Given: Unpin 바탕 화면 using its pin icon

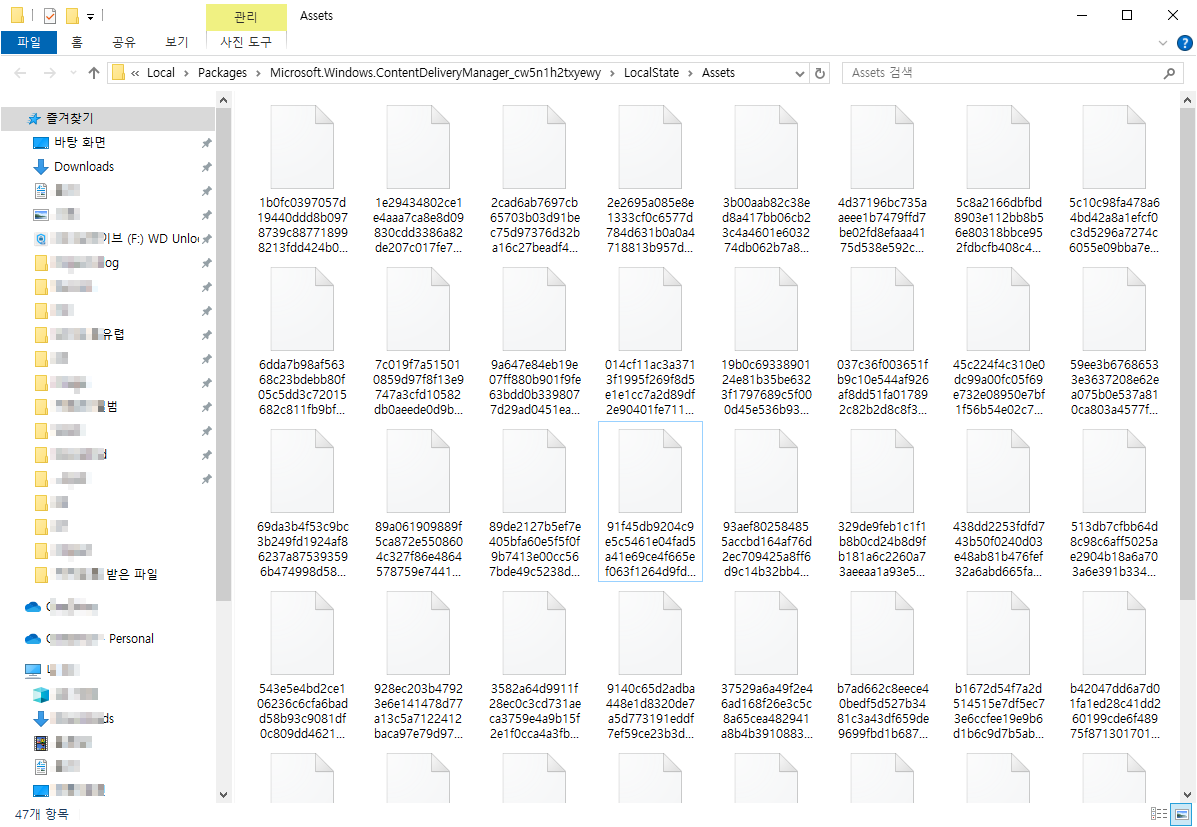Looking at the screenshot, I should [206, 143].
